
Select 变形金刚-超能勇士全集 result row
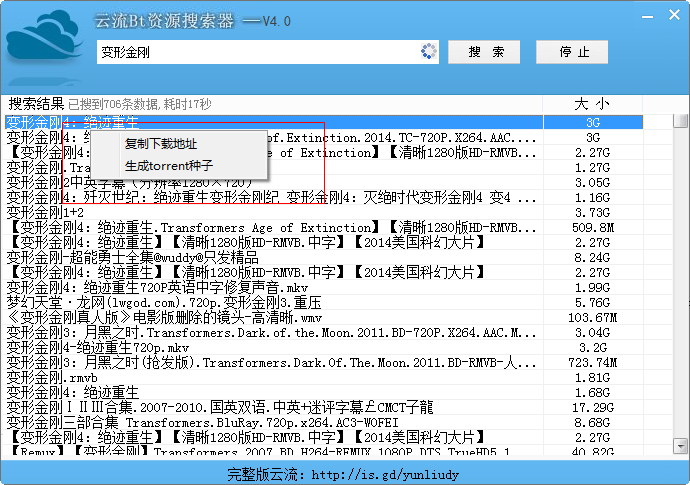click(140, 257)
